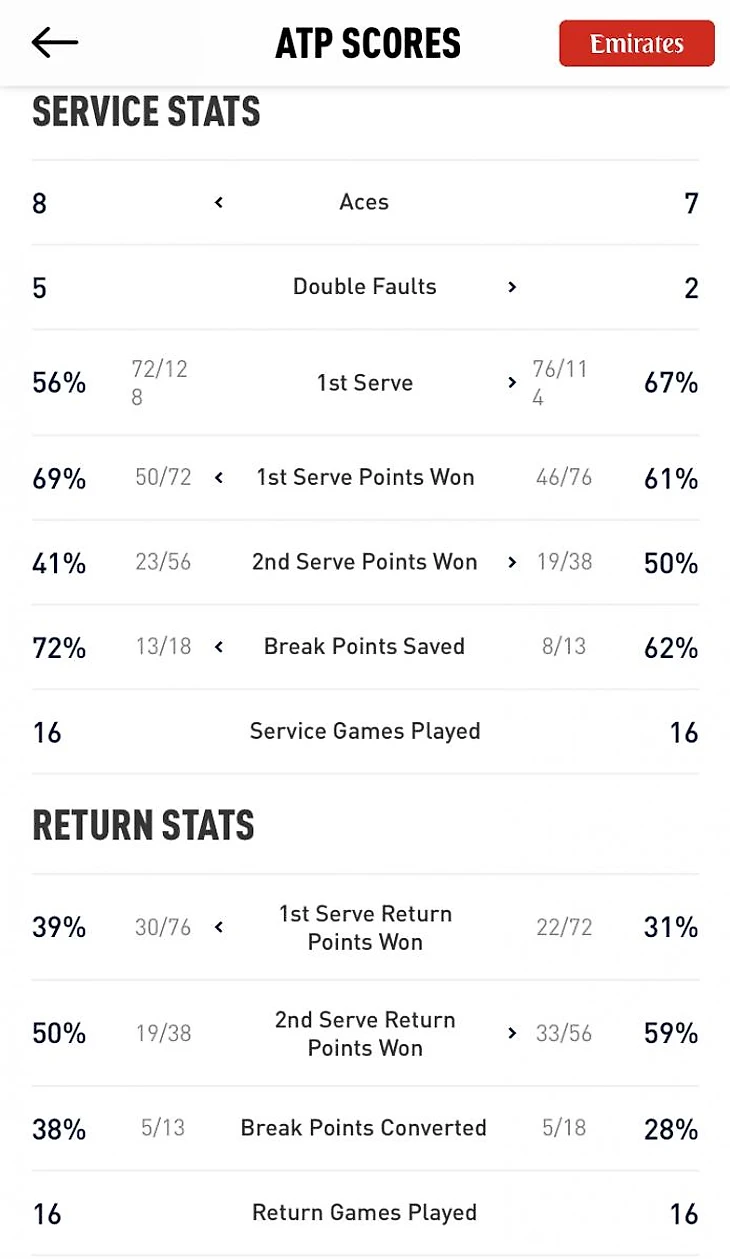This screenshot has width=730, height=1259.
Task: Select the Return Games Played label
Action: pos(365,1214)
